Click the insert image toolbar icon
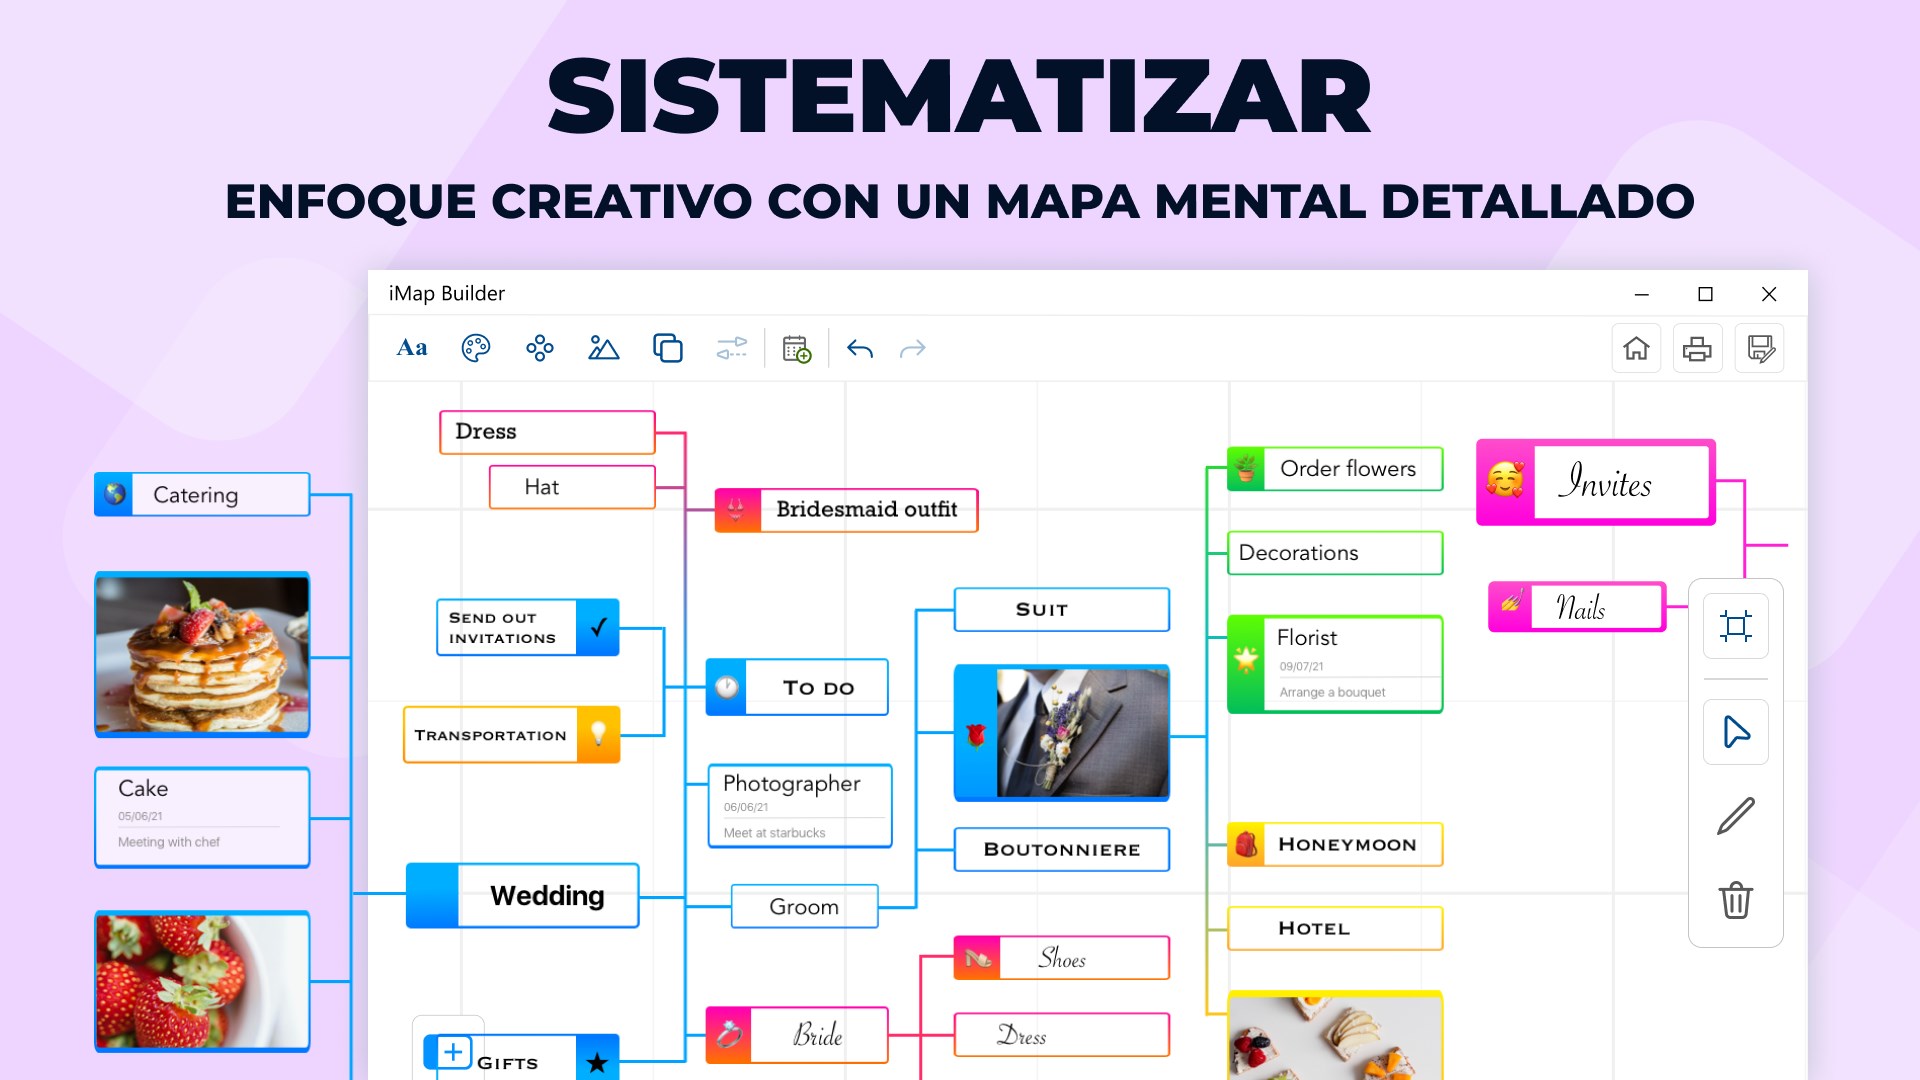This screenshot has width=1920, height=1080. click(603, 348)
